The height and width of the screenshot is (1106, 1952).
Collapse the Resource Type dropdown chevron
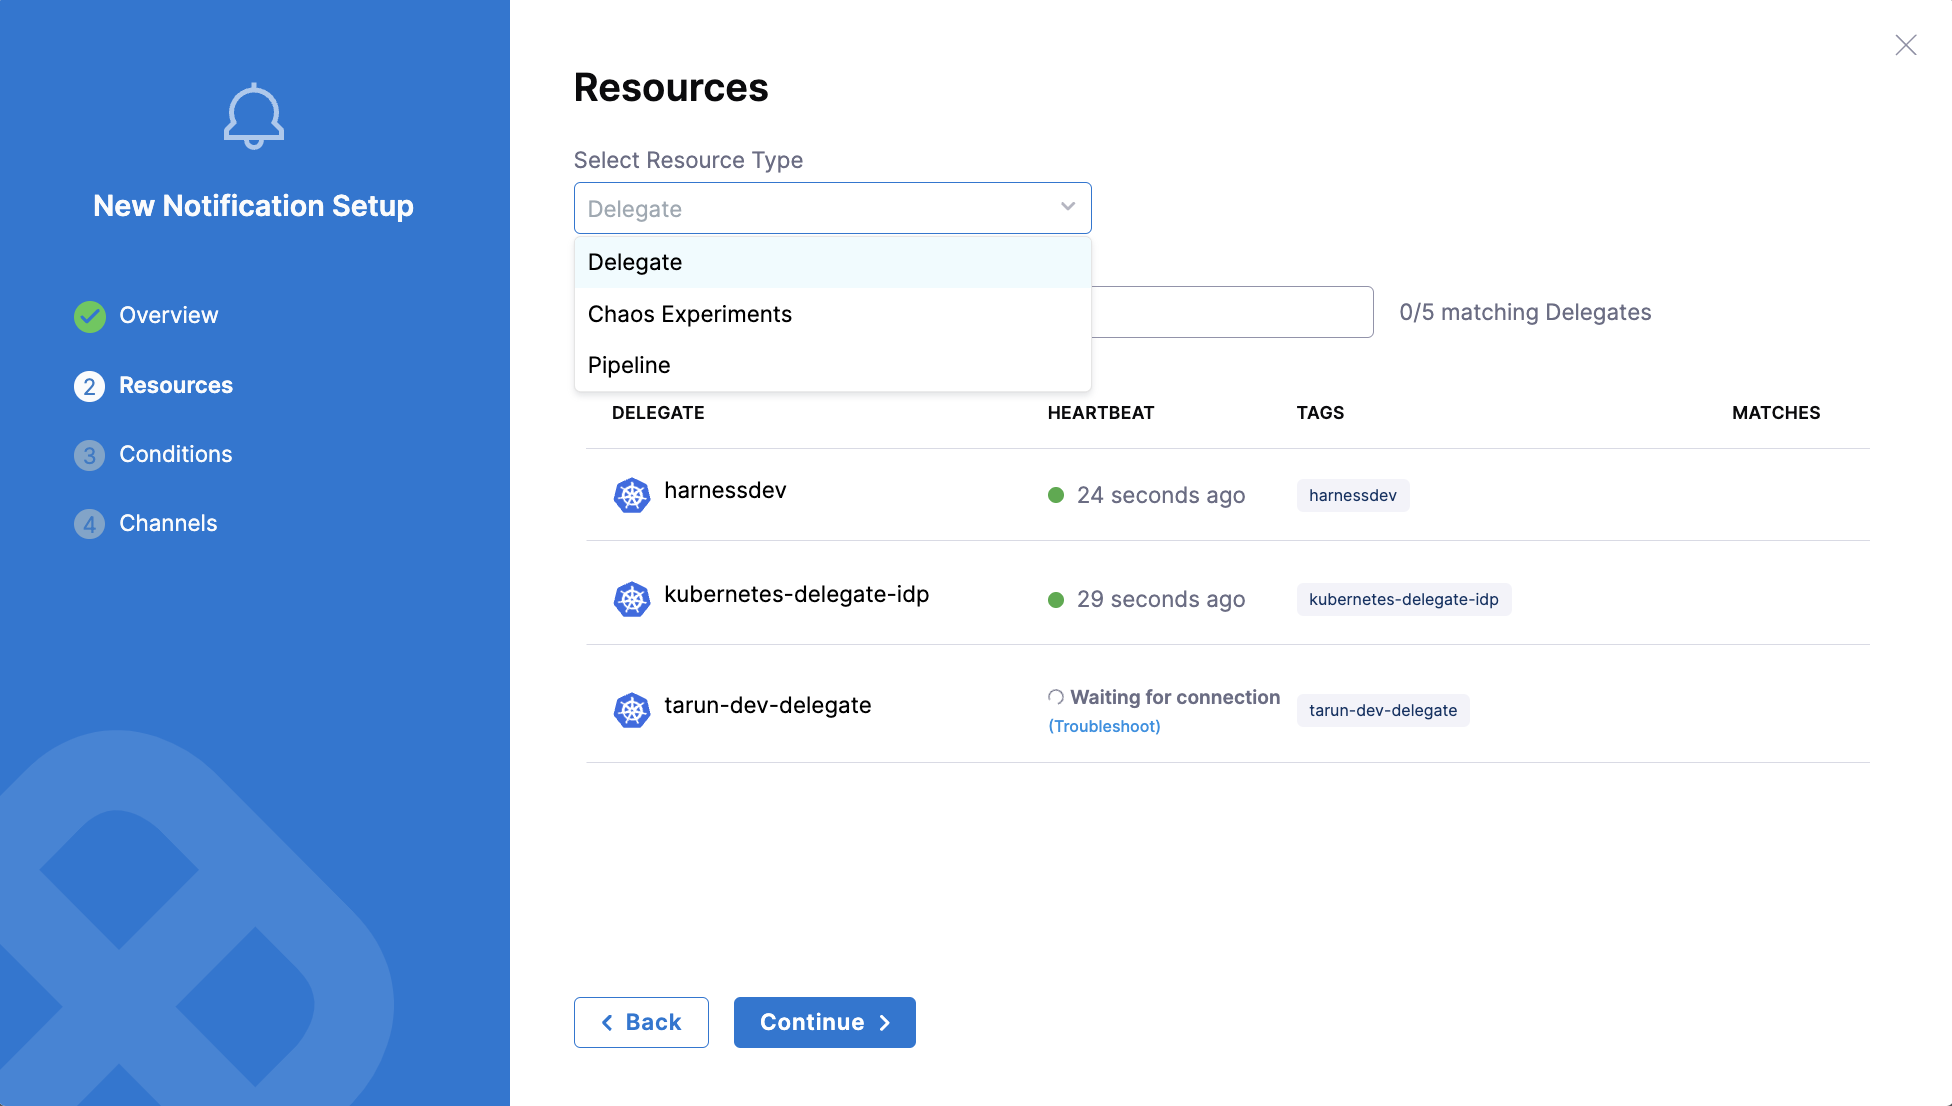pos(1068,207)
